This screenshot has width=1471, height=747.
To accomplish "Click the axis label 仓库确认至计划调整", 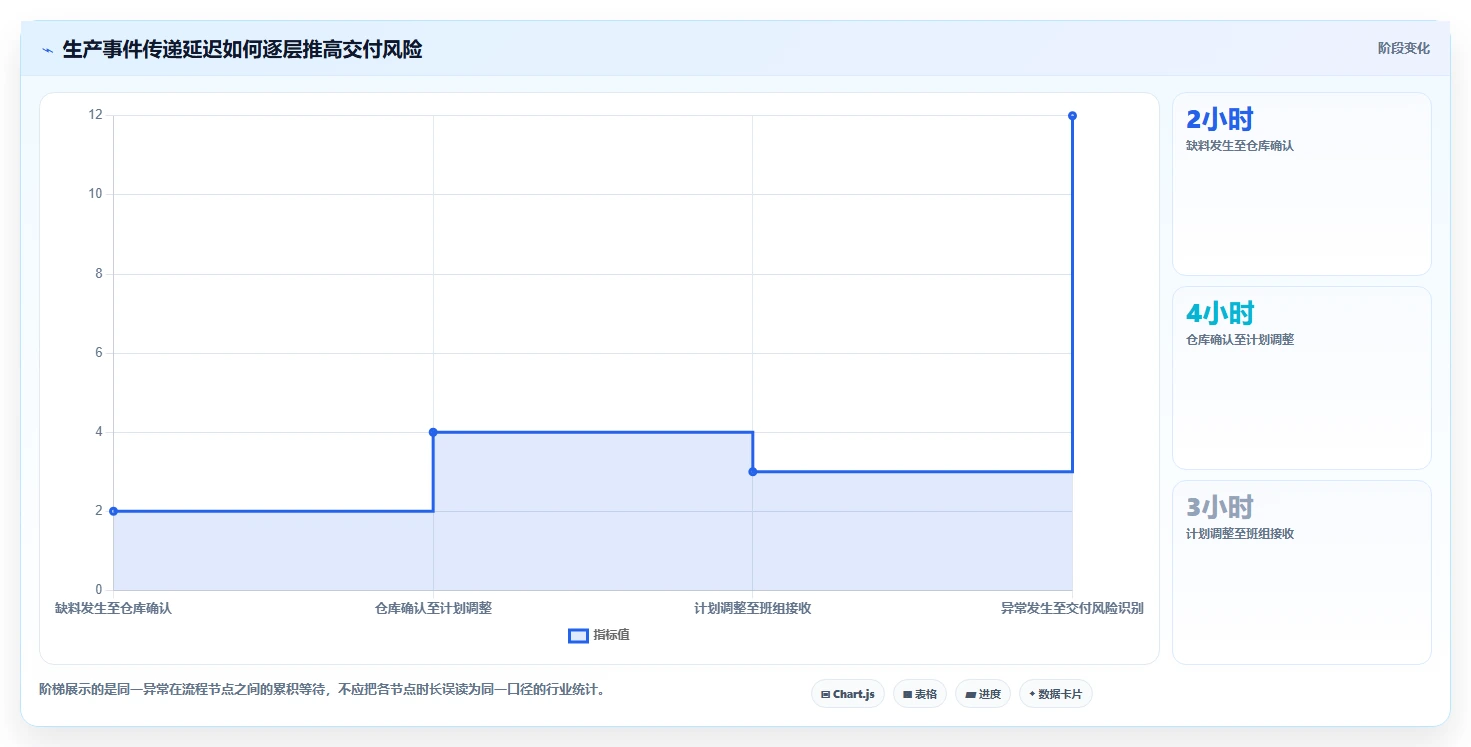I will [x=433, y=608].
